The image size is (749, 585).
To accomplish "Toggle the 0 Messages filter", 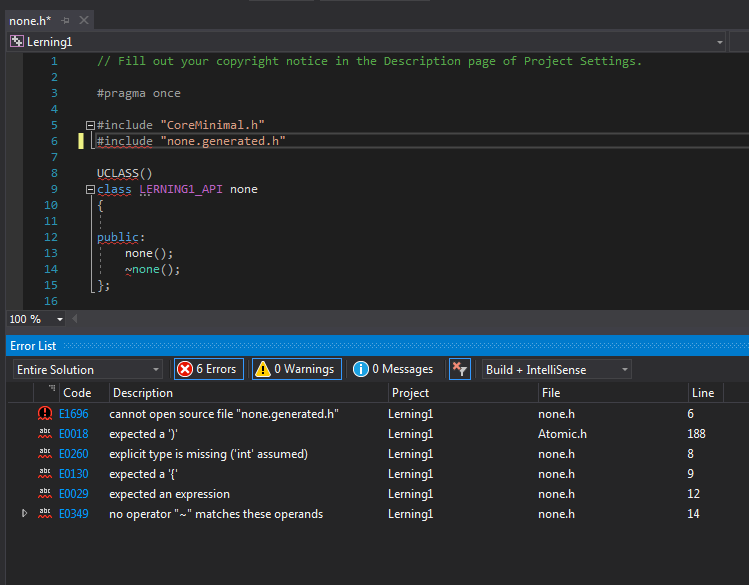I will (x=393, y=369).
